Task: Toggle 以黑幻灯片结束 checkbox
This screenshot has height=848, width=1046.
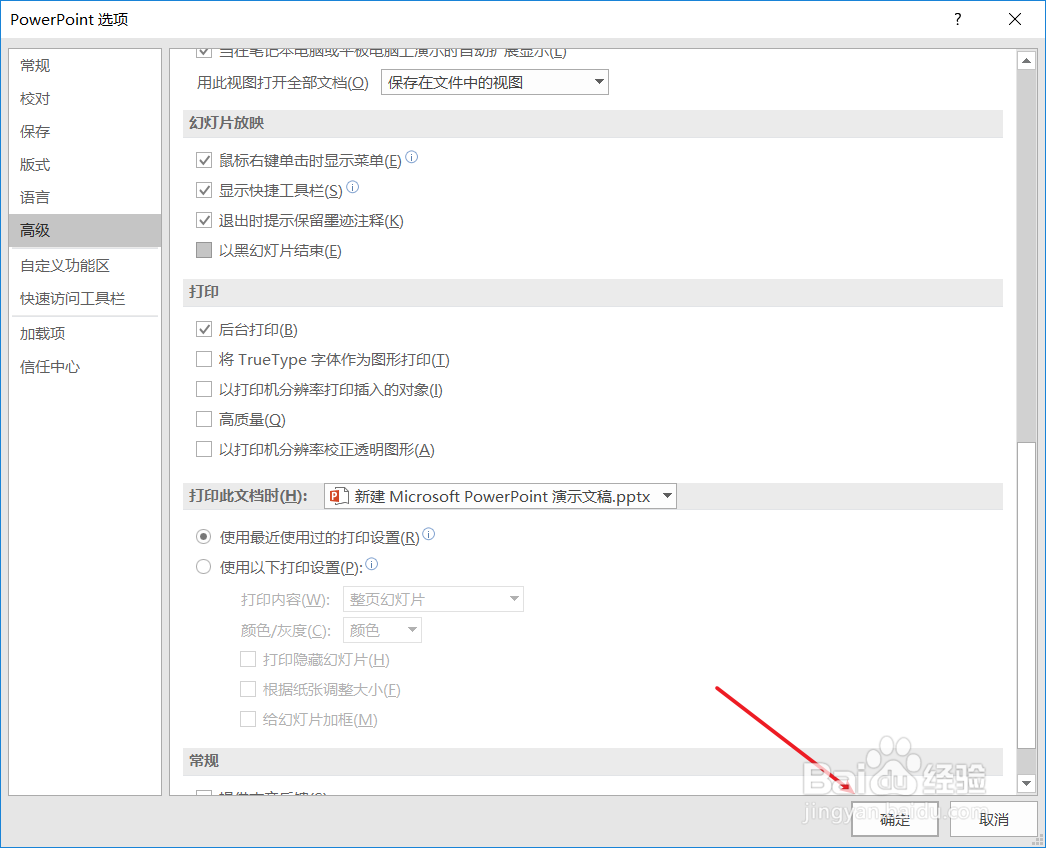Action: coord(204,250)
